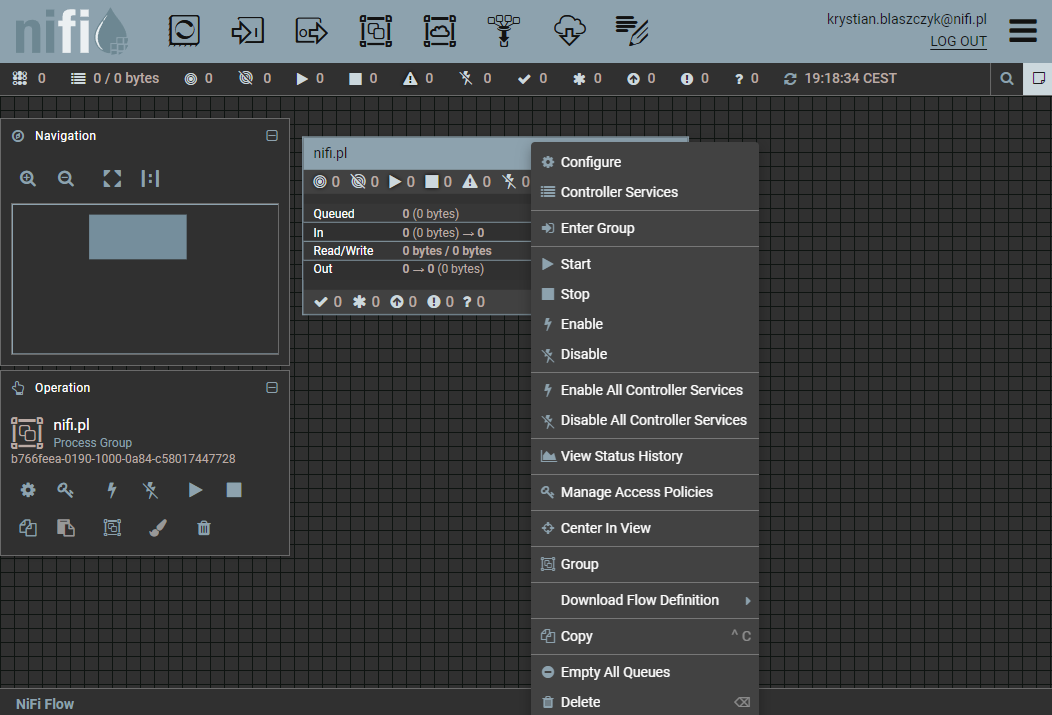
Task: Select the Processor component in the top toolbar
Action: click(x=184, y=31)
